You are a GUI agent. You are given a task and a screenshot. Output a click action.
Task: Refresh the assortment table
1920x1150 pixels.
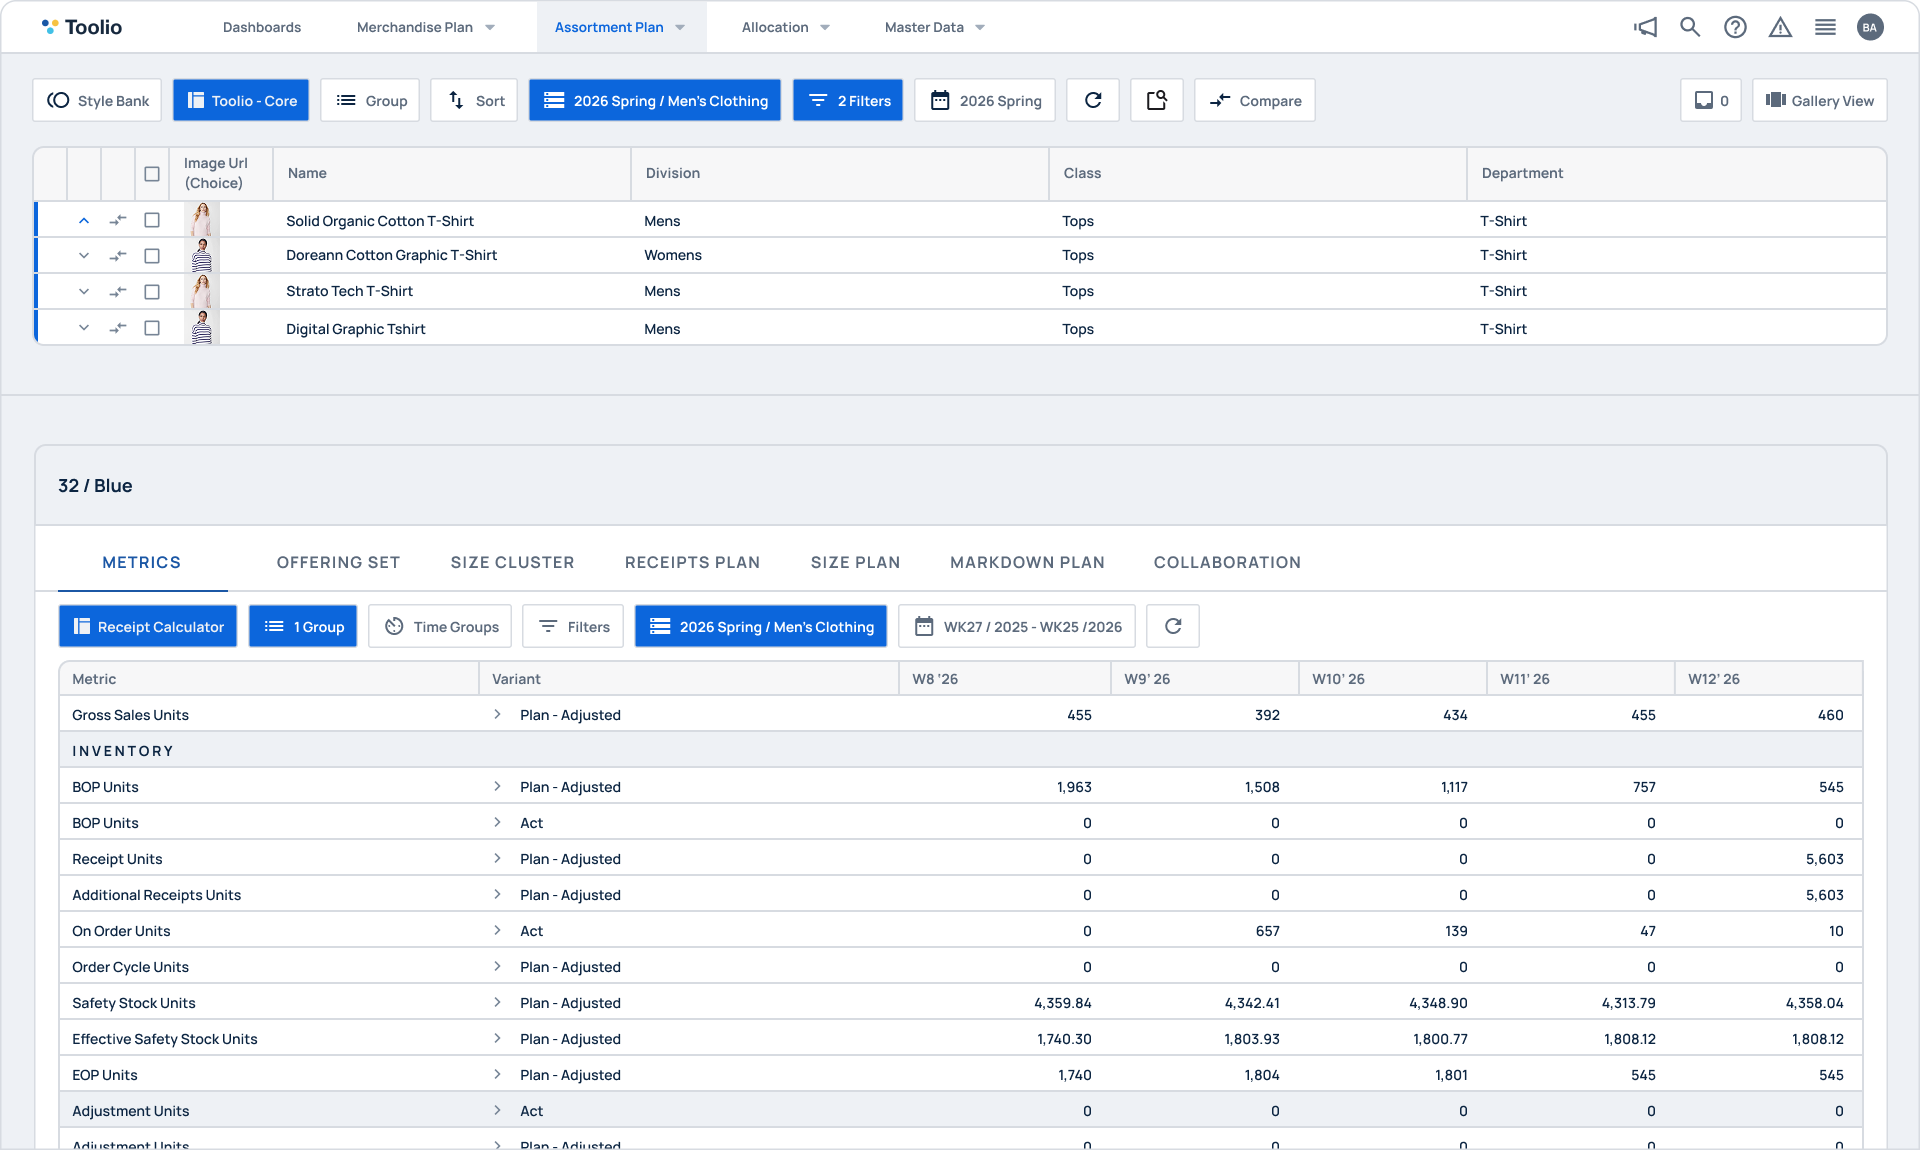[x=1093, y=100]
